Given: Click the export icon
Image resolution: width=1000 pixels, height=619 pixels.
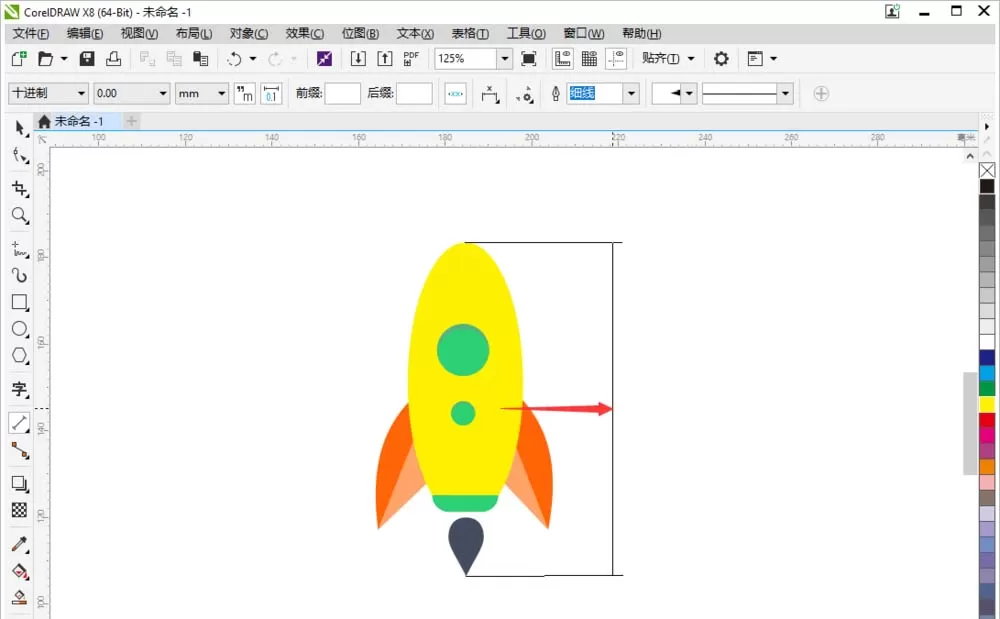Looking at the screenshot, I should pyautogui.click(x=385, y=59).
